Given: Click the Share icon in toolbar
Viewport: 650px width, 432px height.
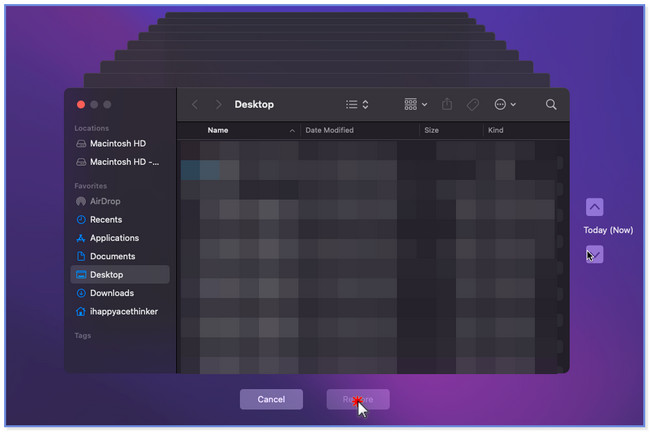Looking at the screenshot, I should [447, 104].
